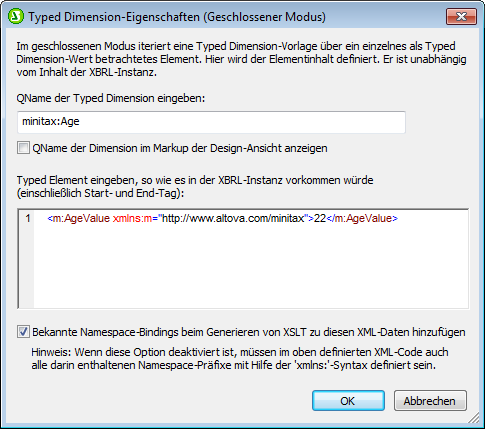Click empty area of the XML editor
This screenshot has height=429, width=485.
pos(250,267)
